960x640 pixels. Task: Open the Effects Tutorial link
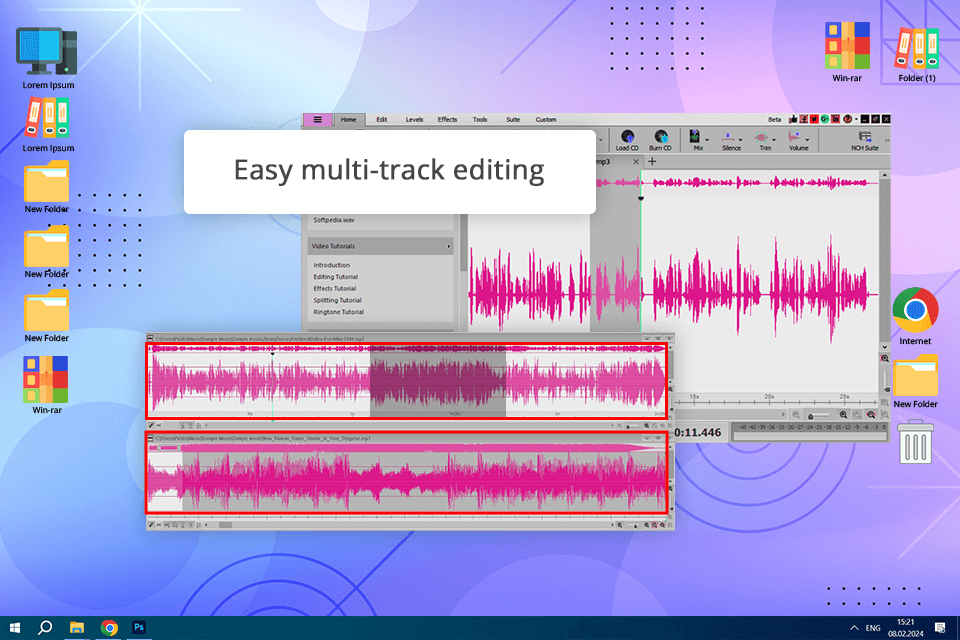point(335,288)
